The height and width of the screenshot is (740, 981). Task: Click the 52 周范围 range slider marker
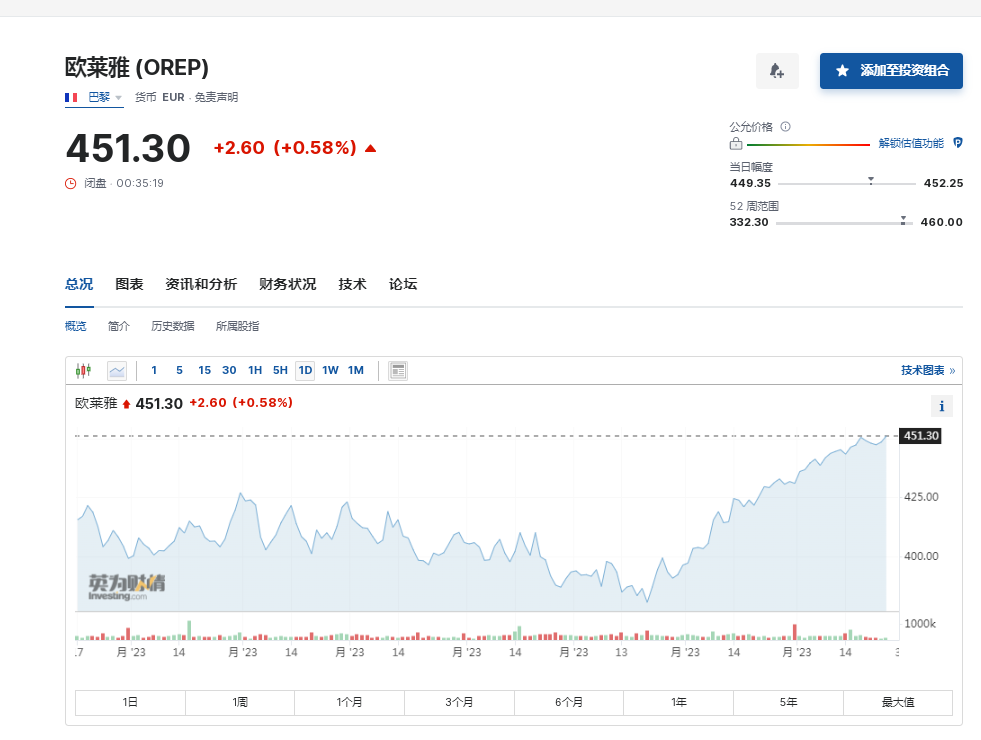click(903, 220)
